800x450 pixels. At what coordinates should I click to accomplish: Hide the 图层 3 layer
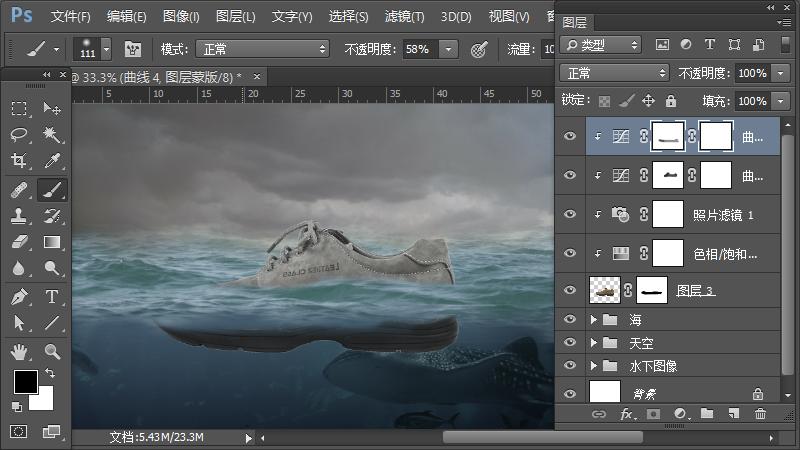pos(570,290)
